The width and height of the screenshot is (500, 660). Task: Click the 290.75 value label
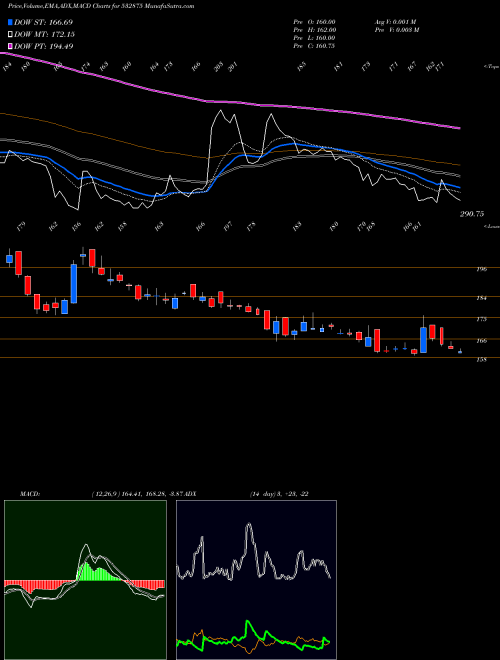[x=471, y=214]
